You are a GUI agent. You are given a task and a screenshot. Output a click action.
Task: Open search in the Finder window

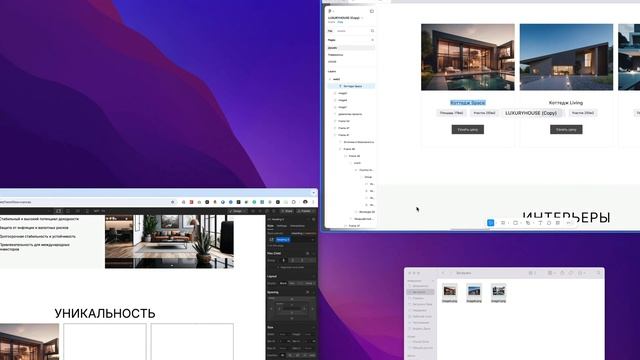598,273
